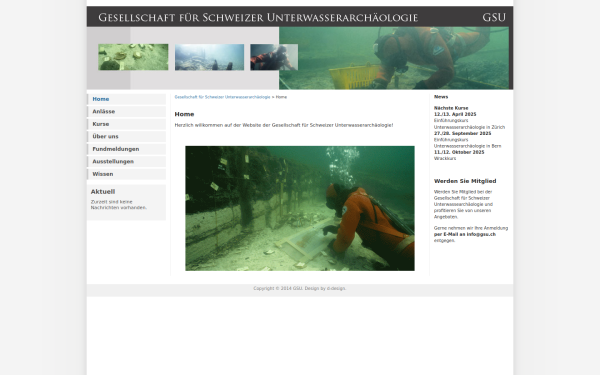Open the seabed artifacts thumbnail in banner
600x375 pixels.
(x=133, y=57)
